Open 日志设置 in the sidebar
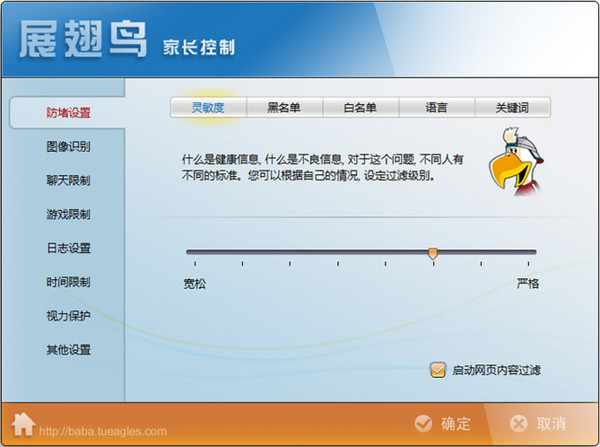The width and height of the screenshot is (600, 447). 68,248
